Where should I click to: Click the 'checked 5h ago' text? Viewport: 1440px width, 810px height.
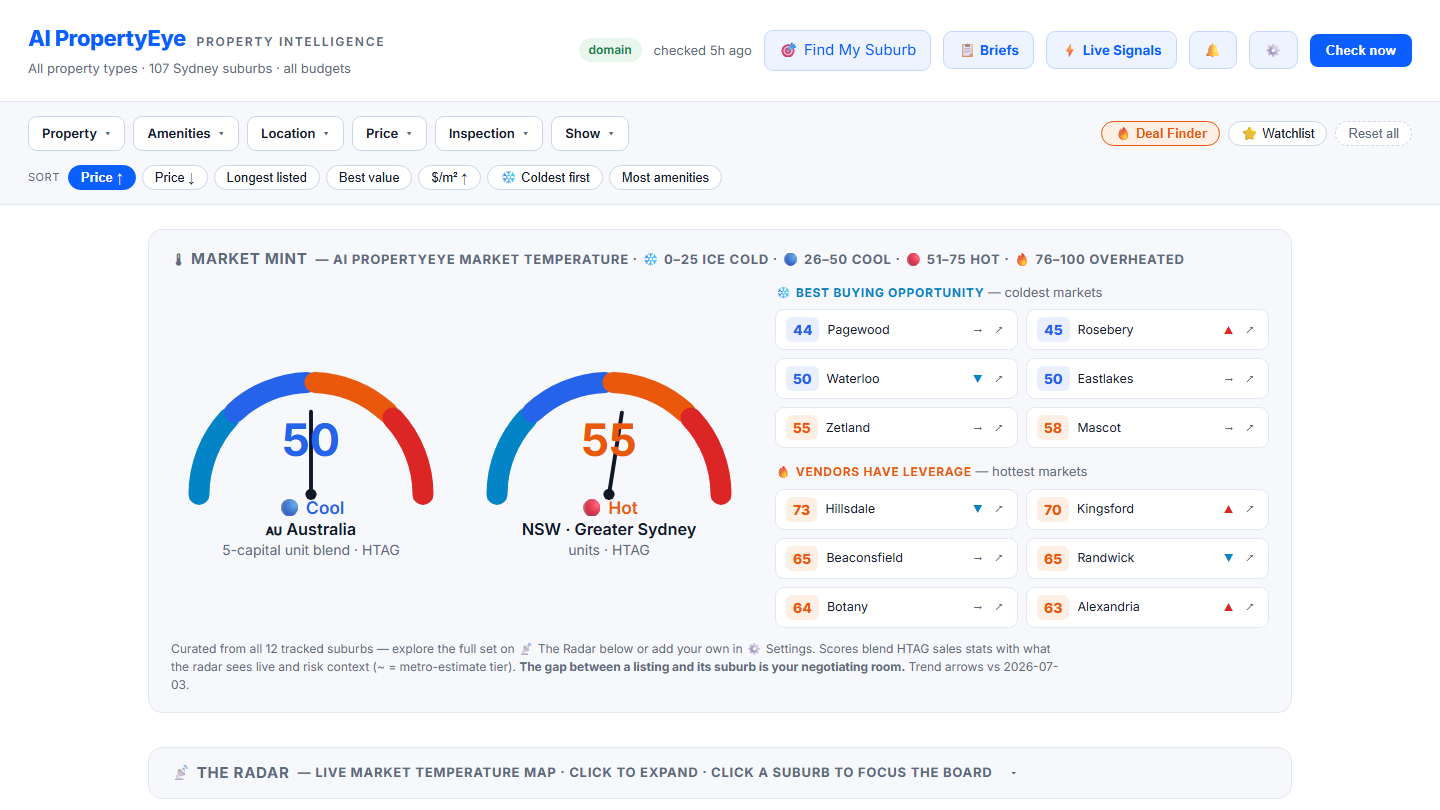pyautogui.click(x=702, y=51)
